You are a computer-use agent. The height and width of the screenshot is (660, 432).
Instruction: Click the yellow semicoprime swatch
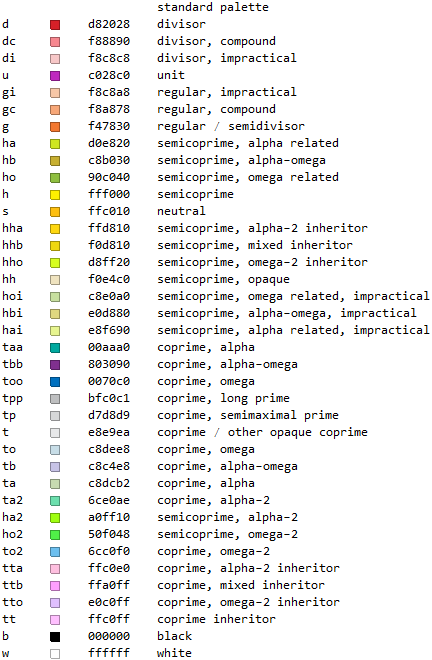tap(55, 195)
